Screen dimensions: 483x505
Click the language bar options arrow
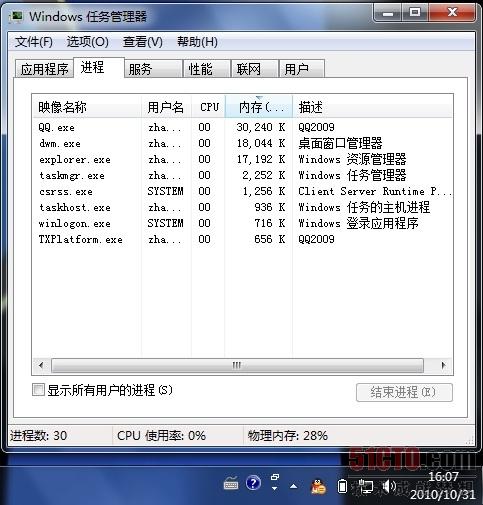coord(274,489)
